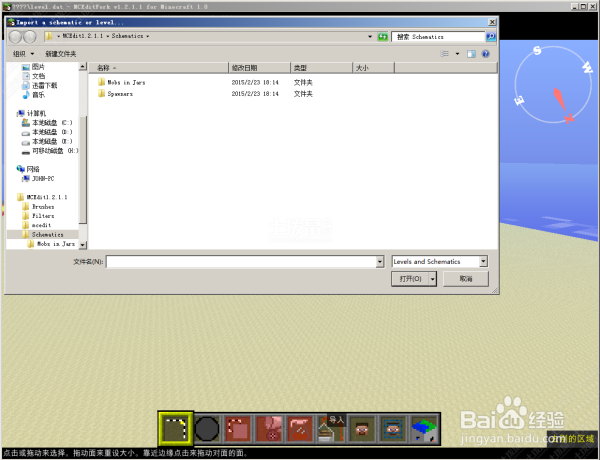
Task: Pick the Clone tool in bottom toolbar
Action: pyautogui.click(x=238, y=429)
